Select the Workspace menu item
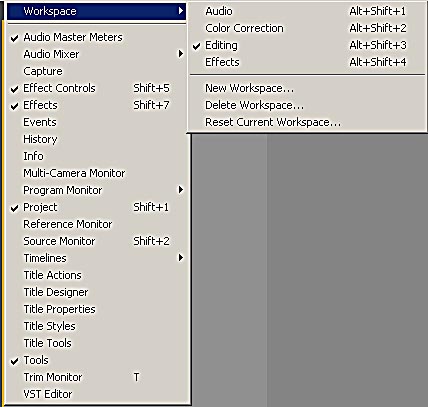Viewport: 428px width, 407px height. (x=97, y=11)
